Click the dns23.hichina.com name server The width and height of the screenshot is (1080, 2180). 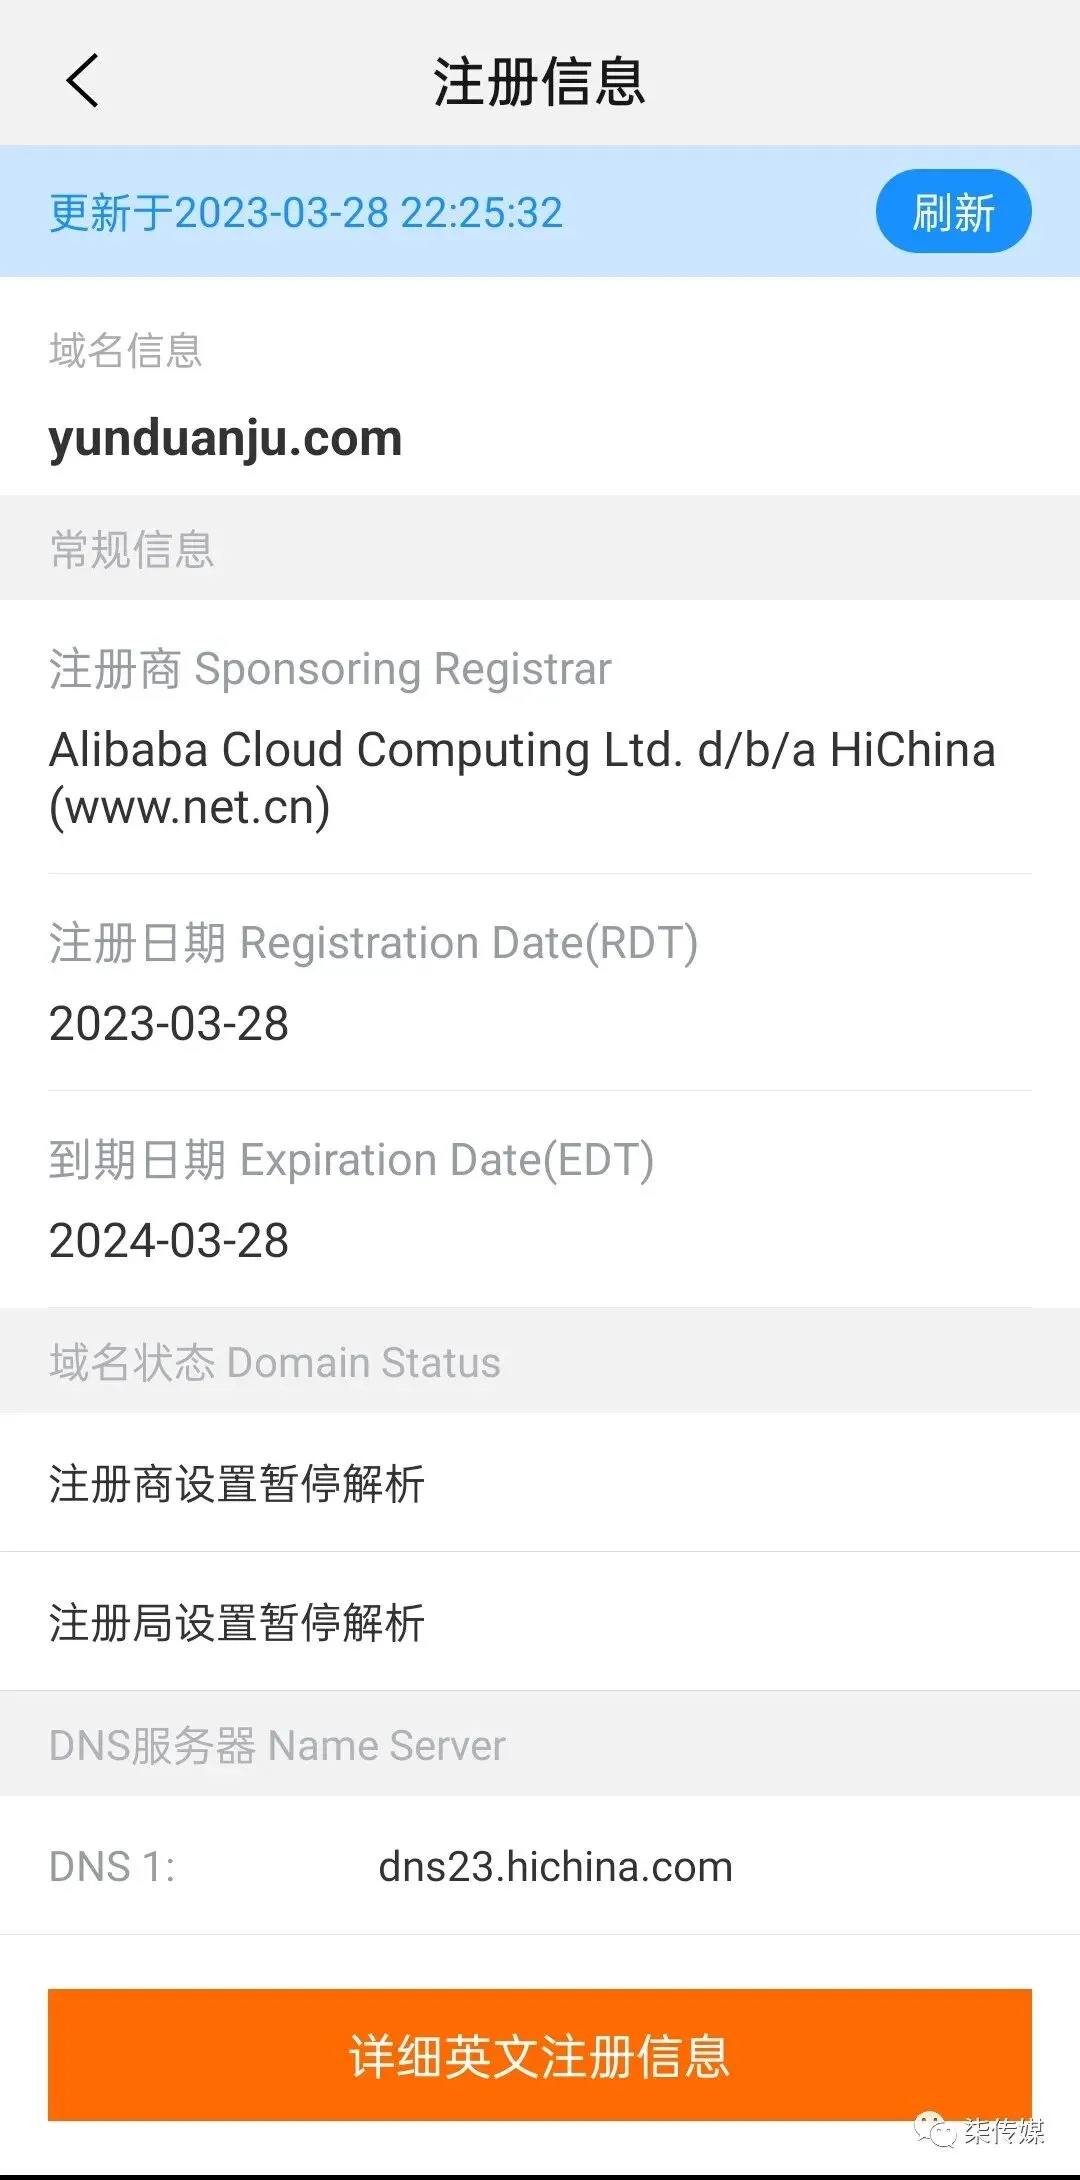point(555,1867)
